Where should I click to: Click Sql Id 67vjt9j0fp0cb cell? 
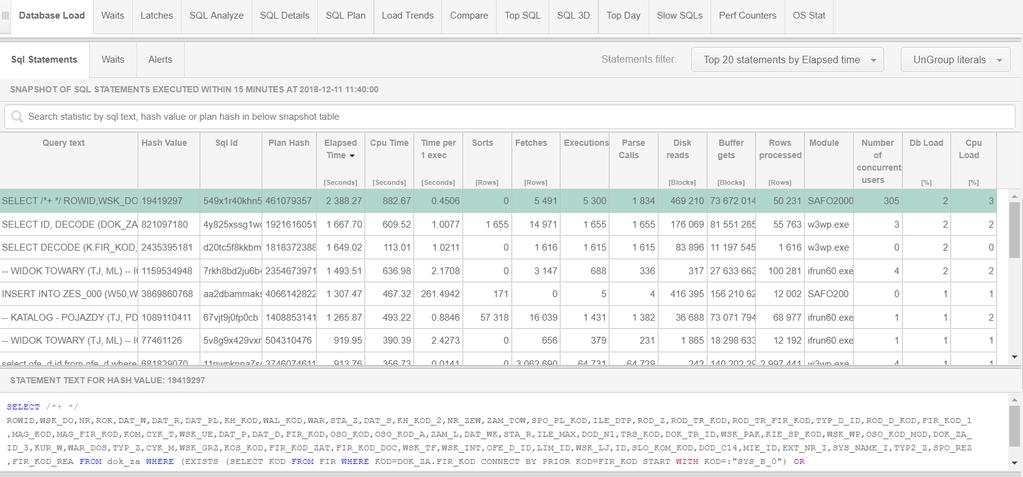click(231, 318)
